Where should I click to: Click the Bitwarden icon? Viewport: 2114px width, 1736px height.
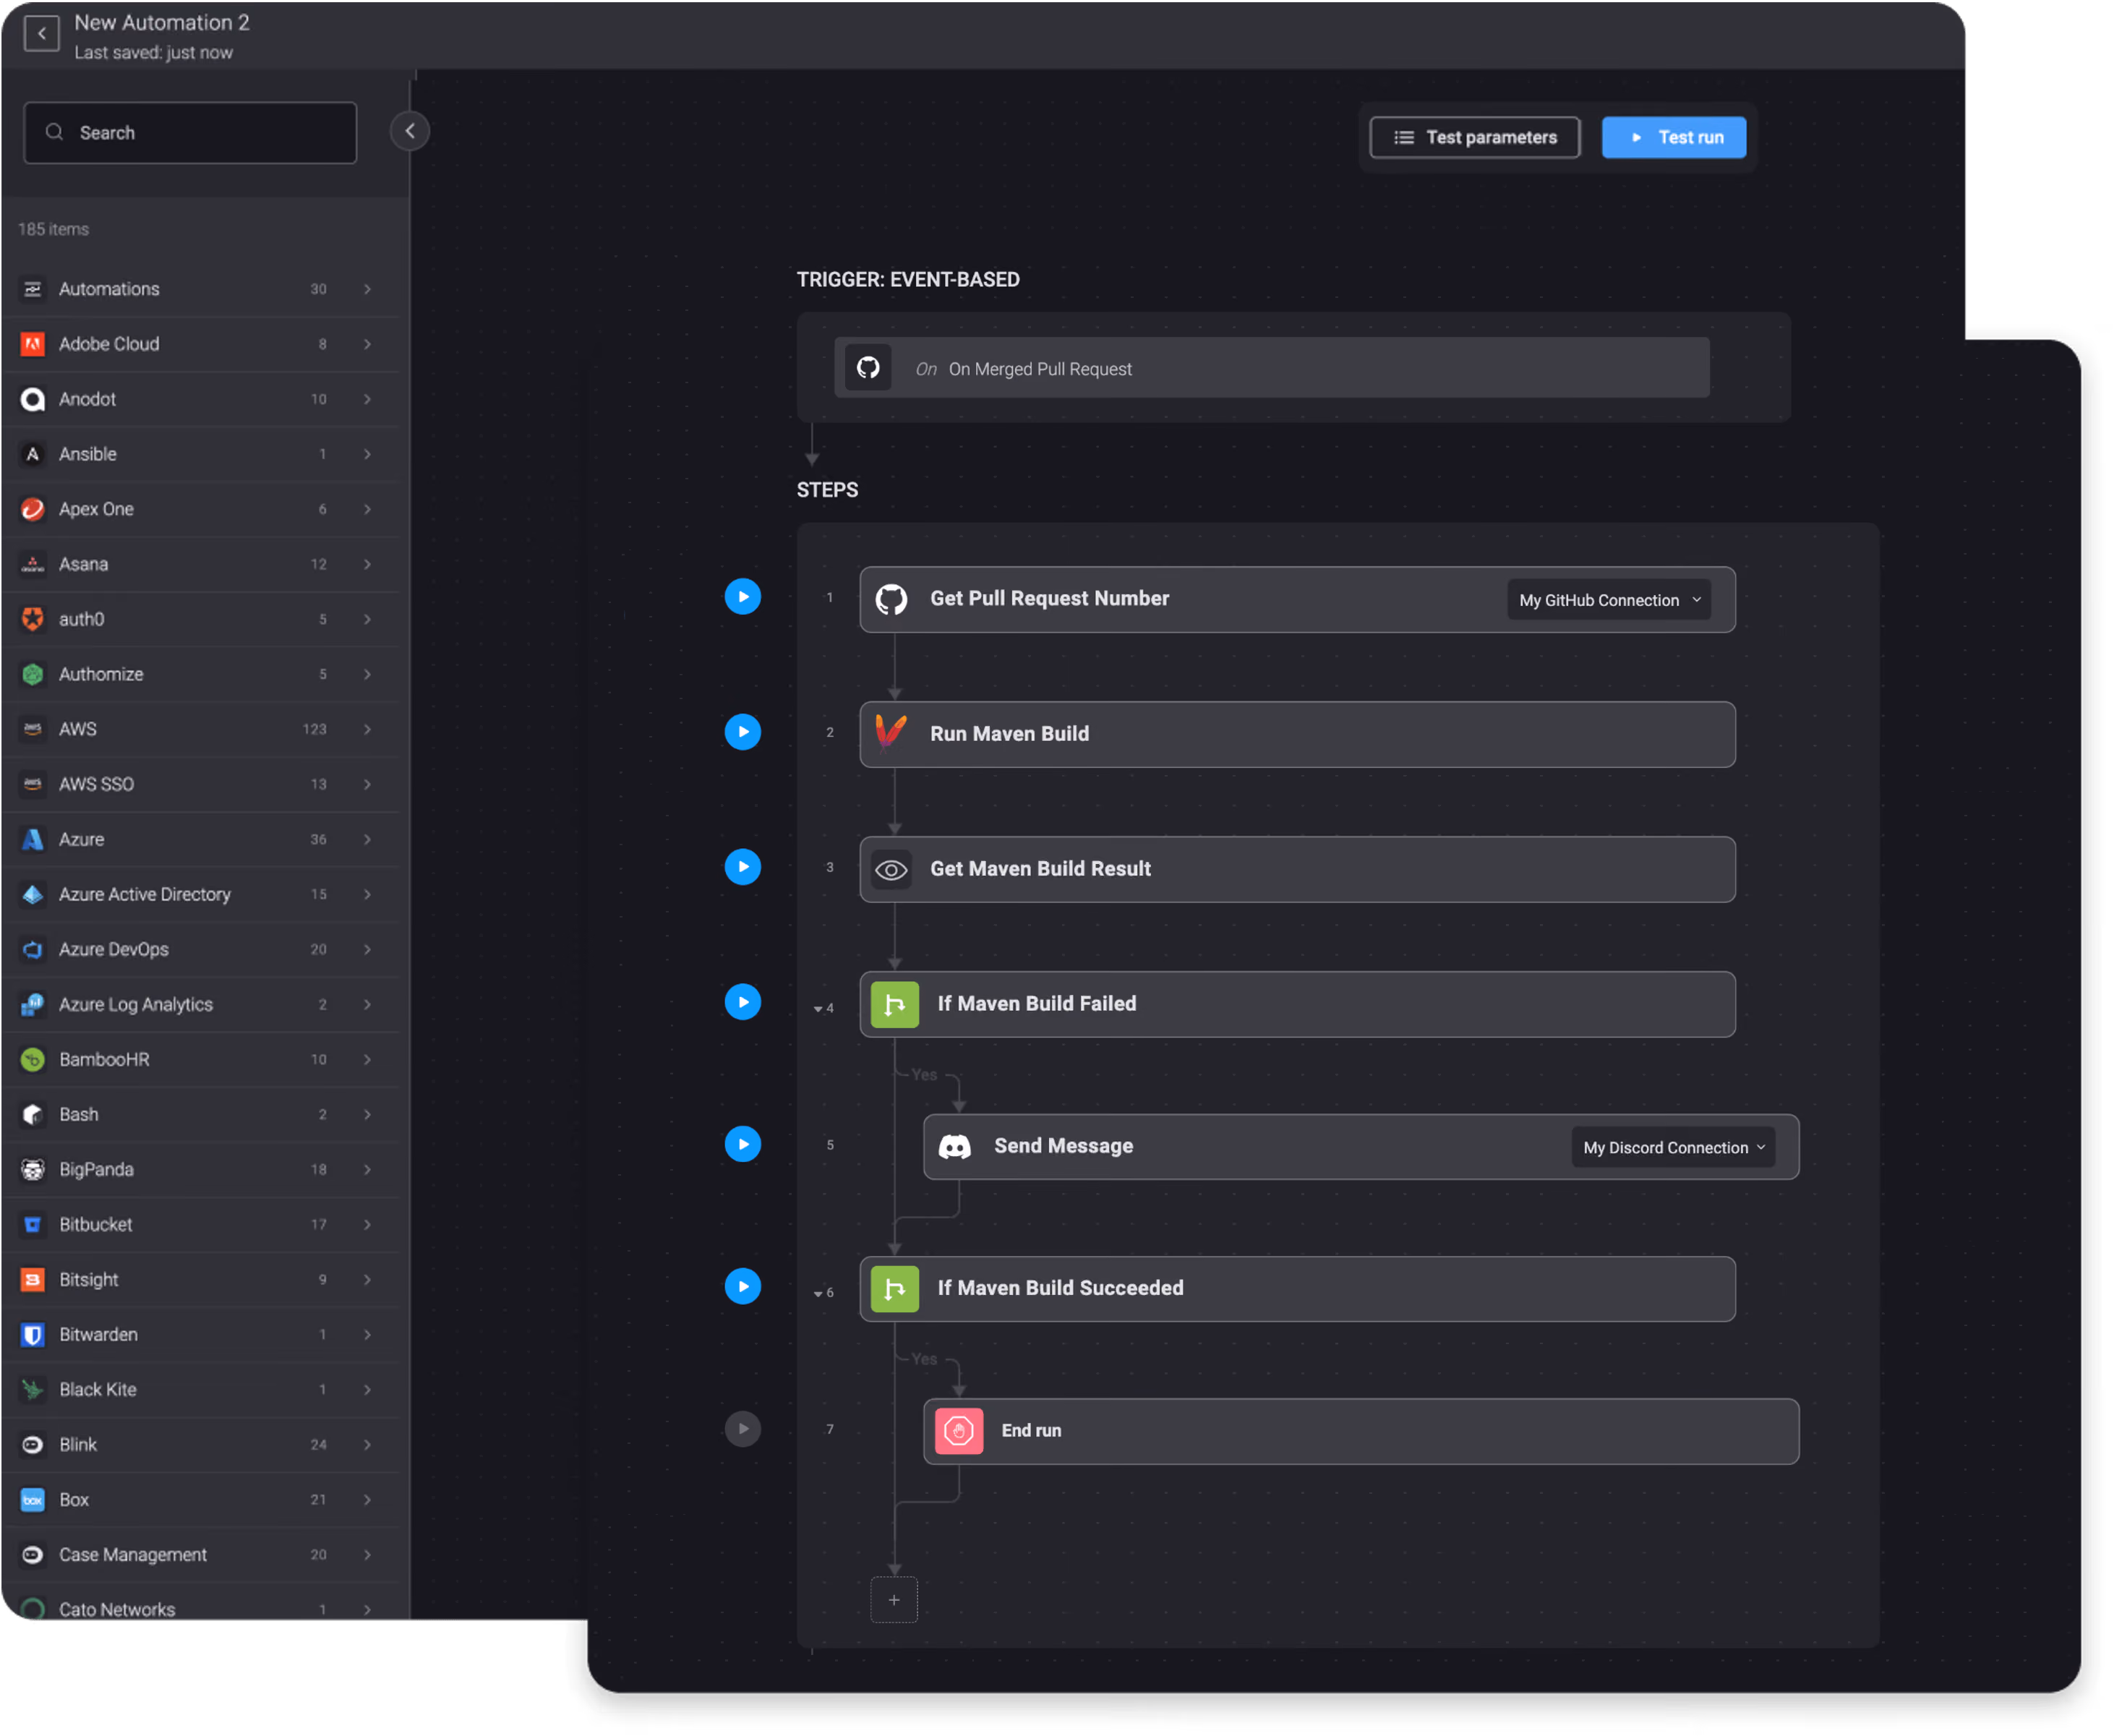(33, 1334)
